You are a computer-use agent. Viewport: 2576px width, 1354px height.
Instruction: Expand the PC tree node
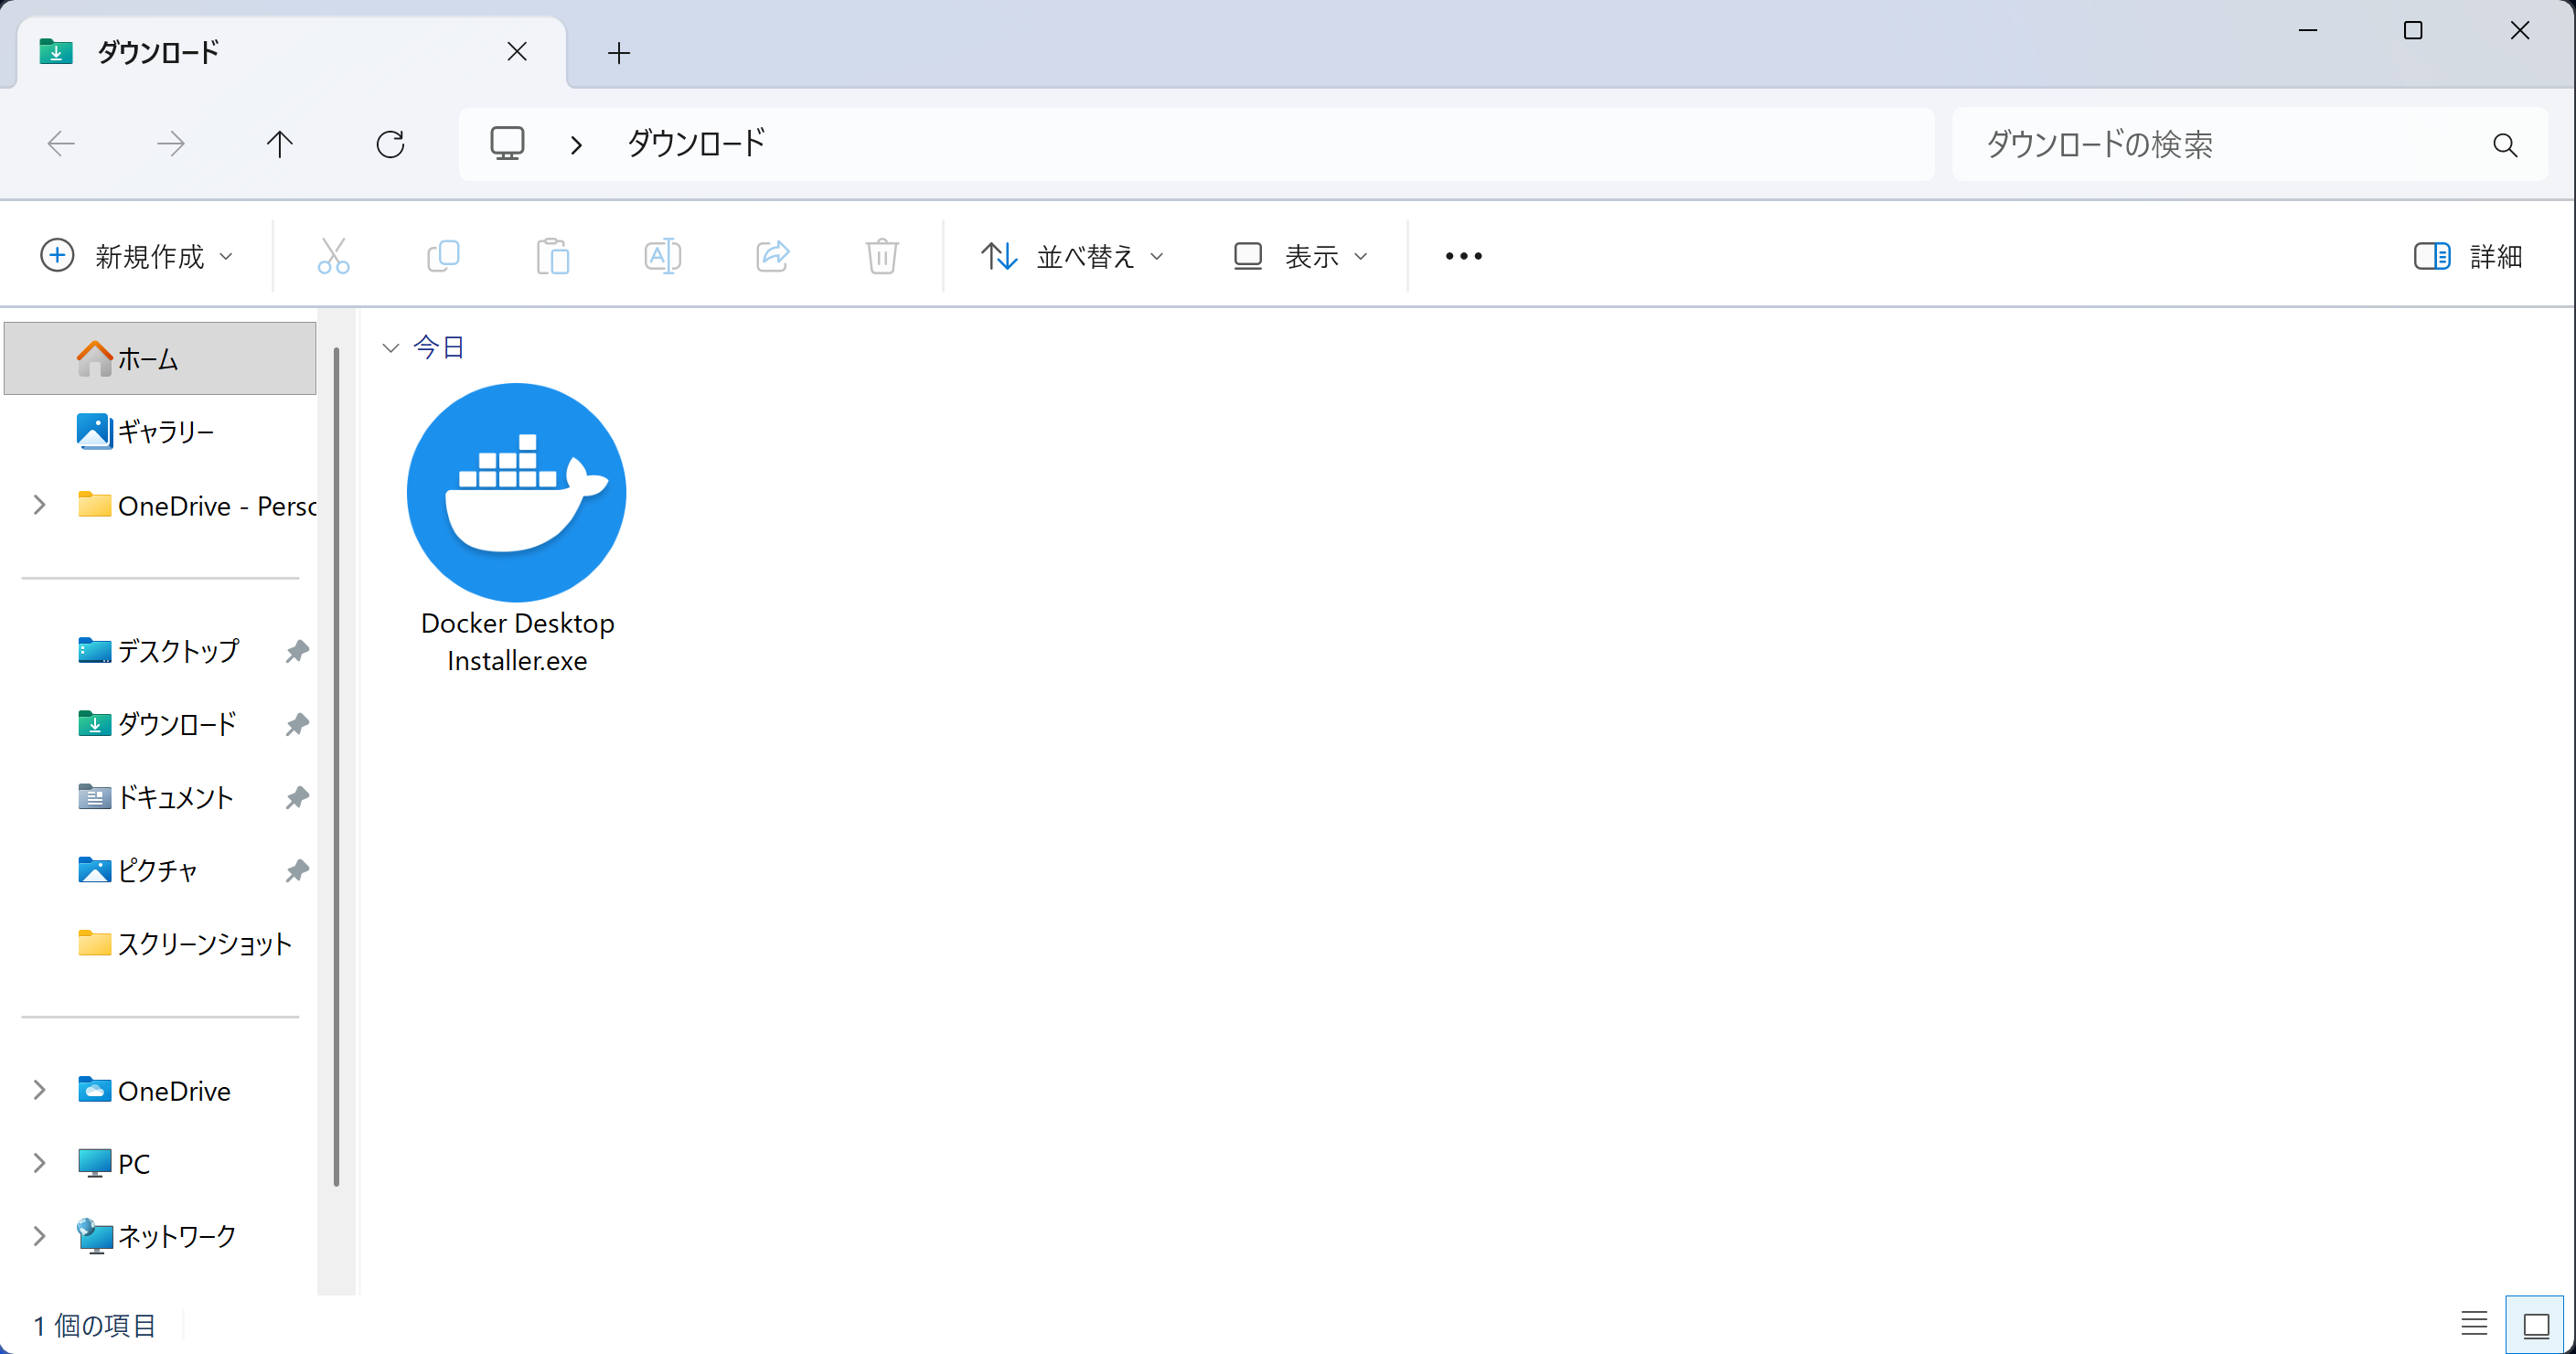coord(39,1163)
